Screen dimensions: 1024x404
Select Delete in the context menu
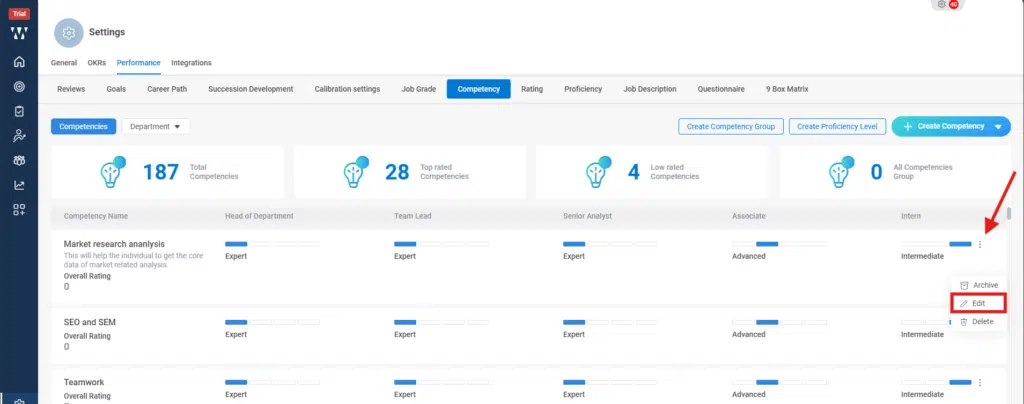(979, 321)
